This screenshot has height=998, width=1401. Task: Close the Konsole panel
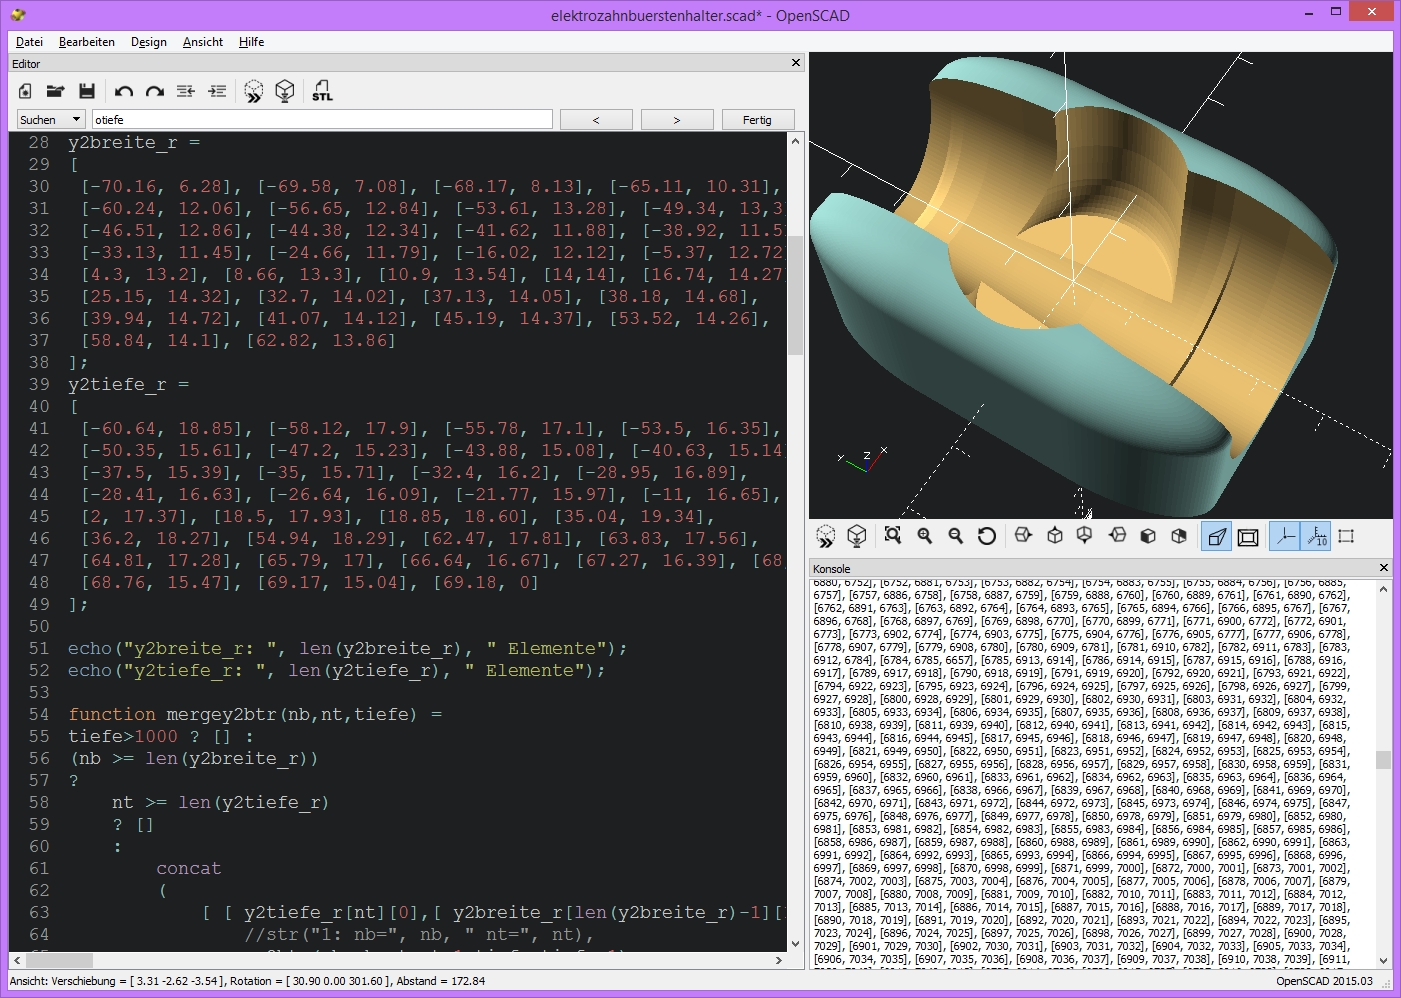pyautogui.click(x=1384, y=568)
